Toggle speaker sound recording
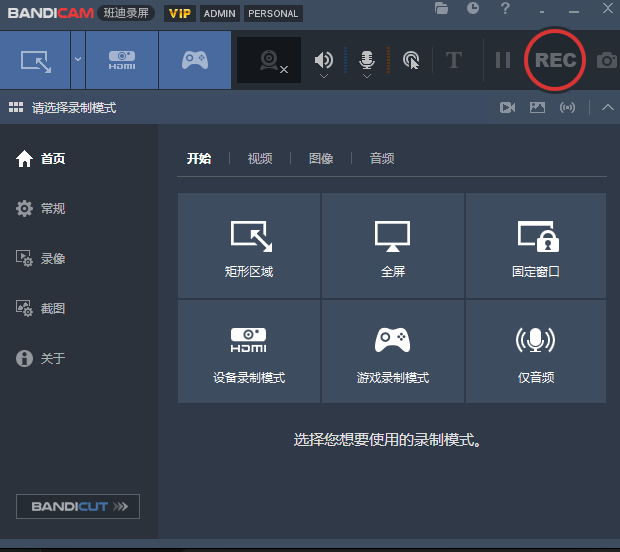The height and width of the screenshot is (552, 620). [x=323, y=60]
